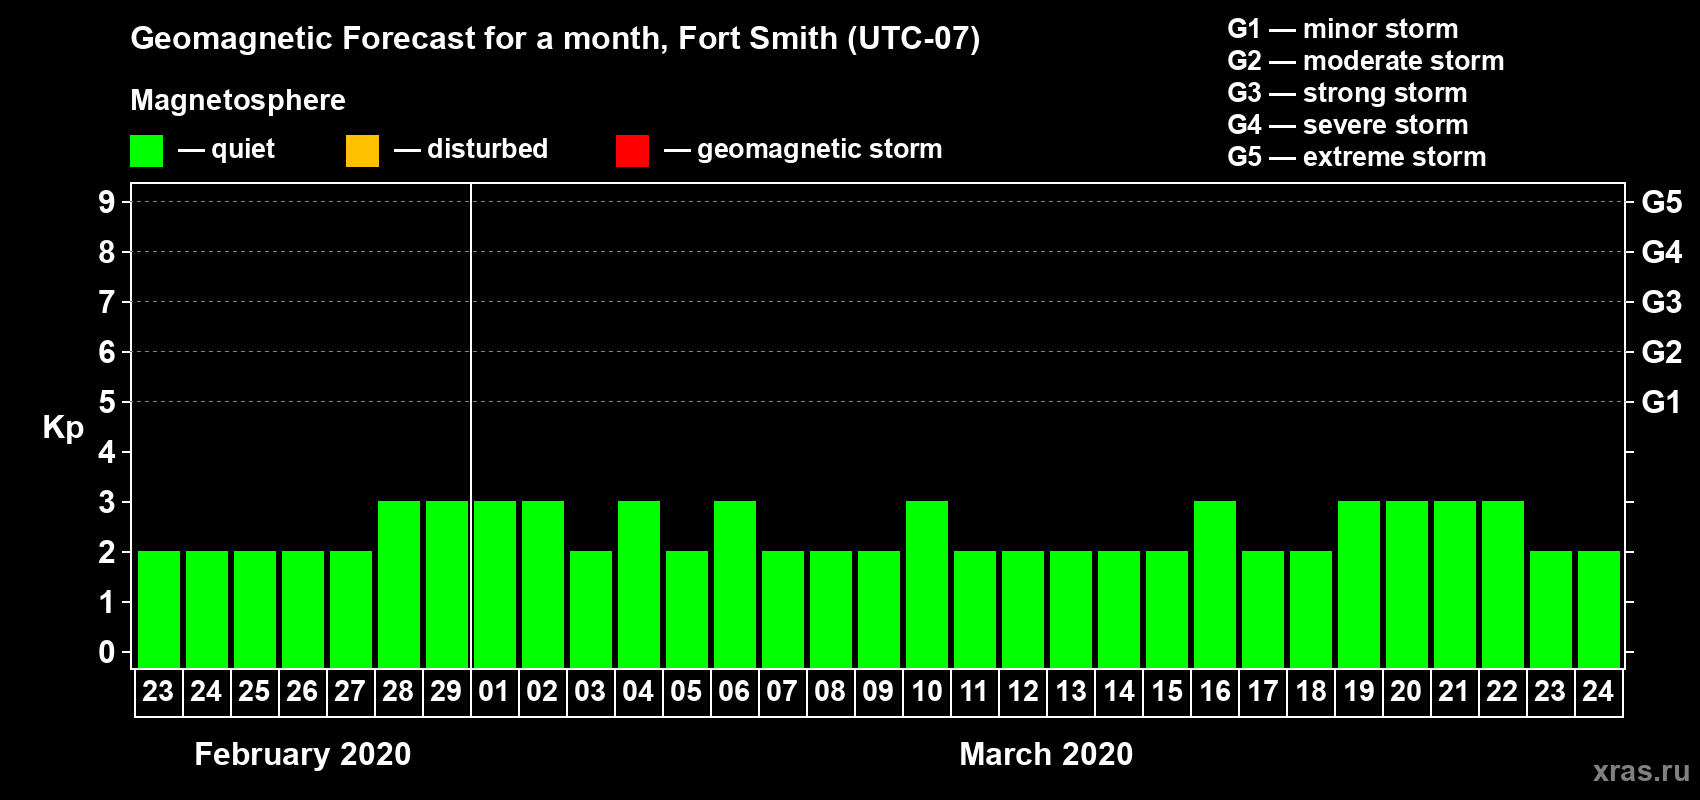Screen dimensions: 1700x800
Task: Click the 'G1 — minor storm' legend line
Action: [x=1343, y=29]
